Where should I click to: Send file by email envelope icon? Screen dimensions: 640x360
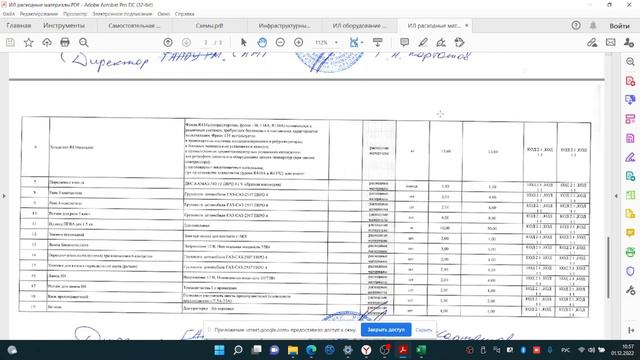[x=611, y=42]
